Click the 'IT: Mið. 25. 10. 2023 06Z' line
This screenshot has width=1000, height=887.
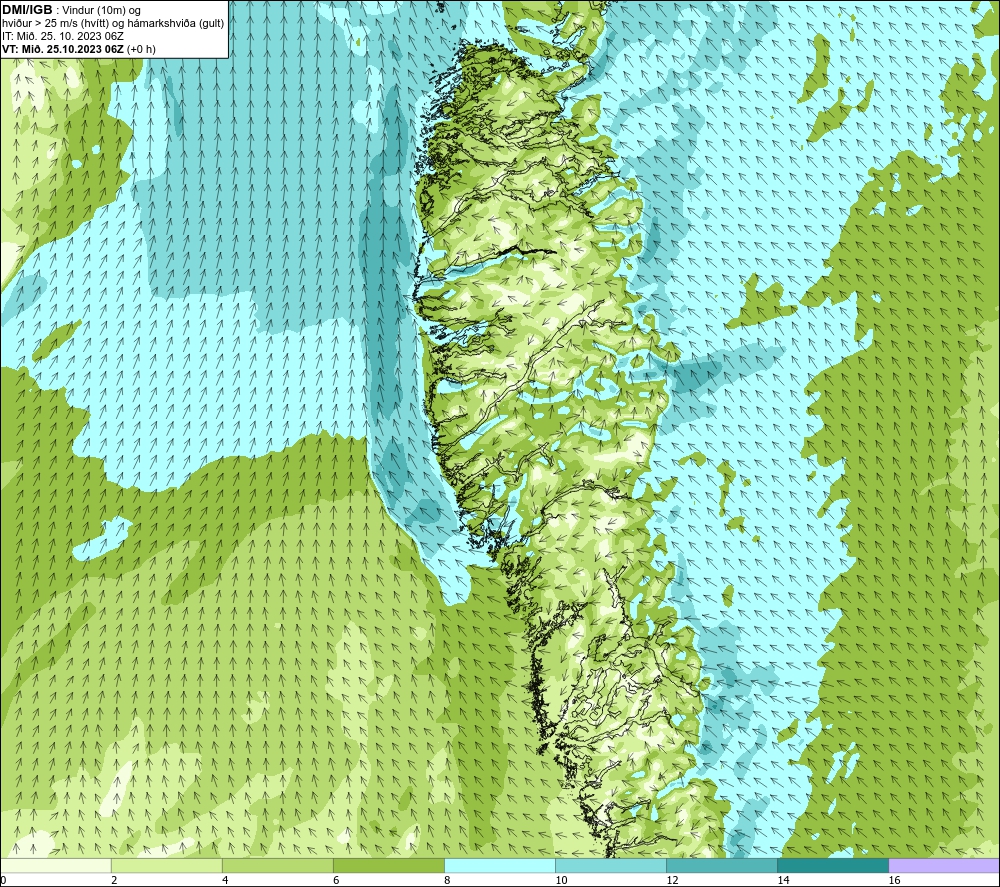tap(63, 36)
